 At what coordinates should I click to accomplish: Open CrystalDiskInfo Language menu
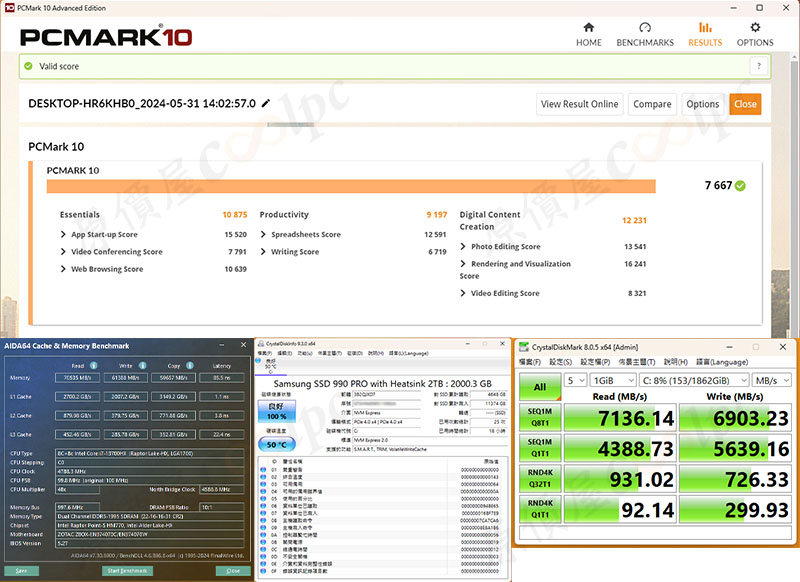(409, 353)
